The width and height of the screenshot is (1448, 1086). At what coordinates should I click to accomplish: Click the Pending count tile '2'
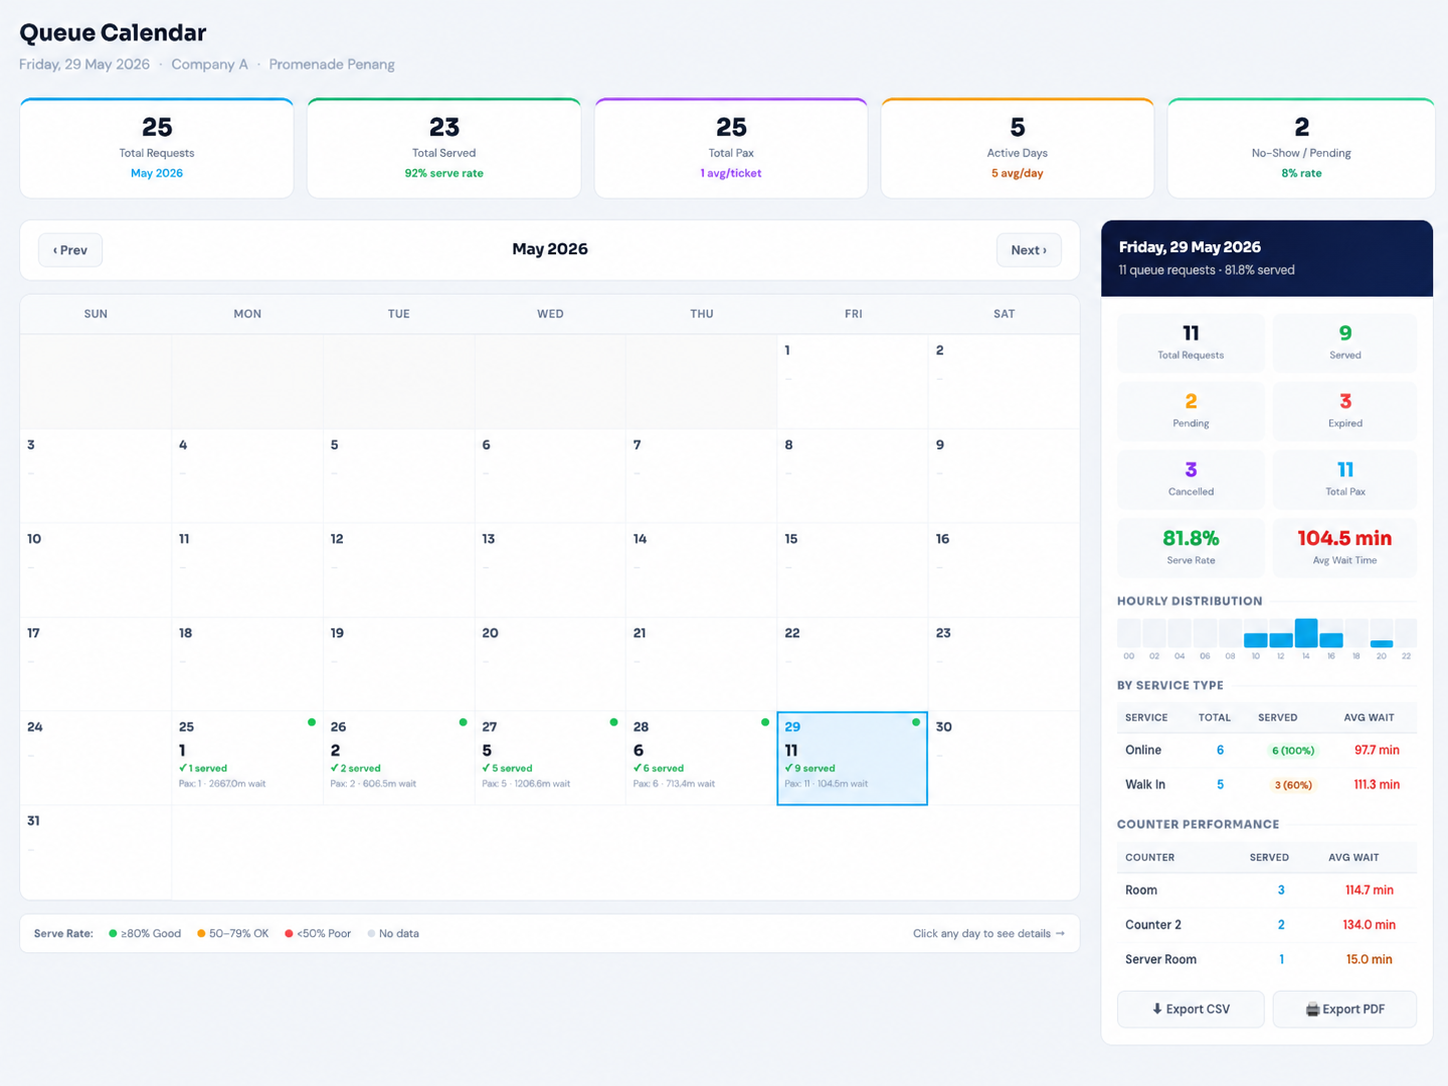(x=1190, y=410)
